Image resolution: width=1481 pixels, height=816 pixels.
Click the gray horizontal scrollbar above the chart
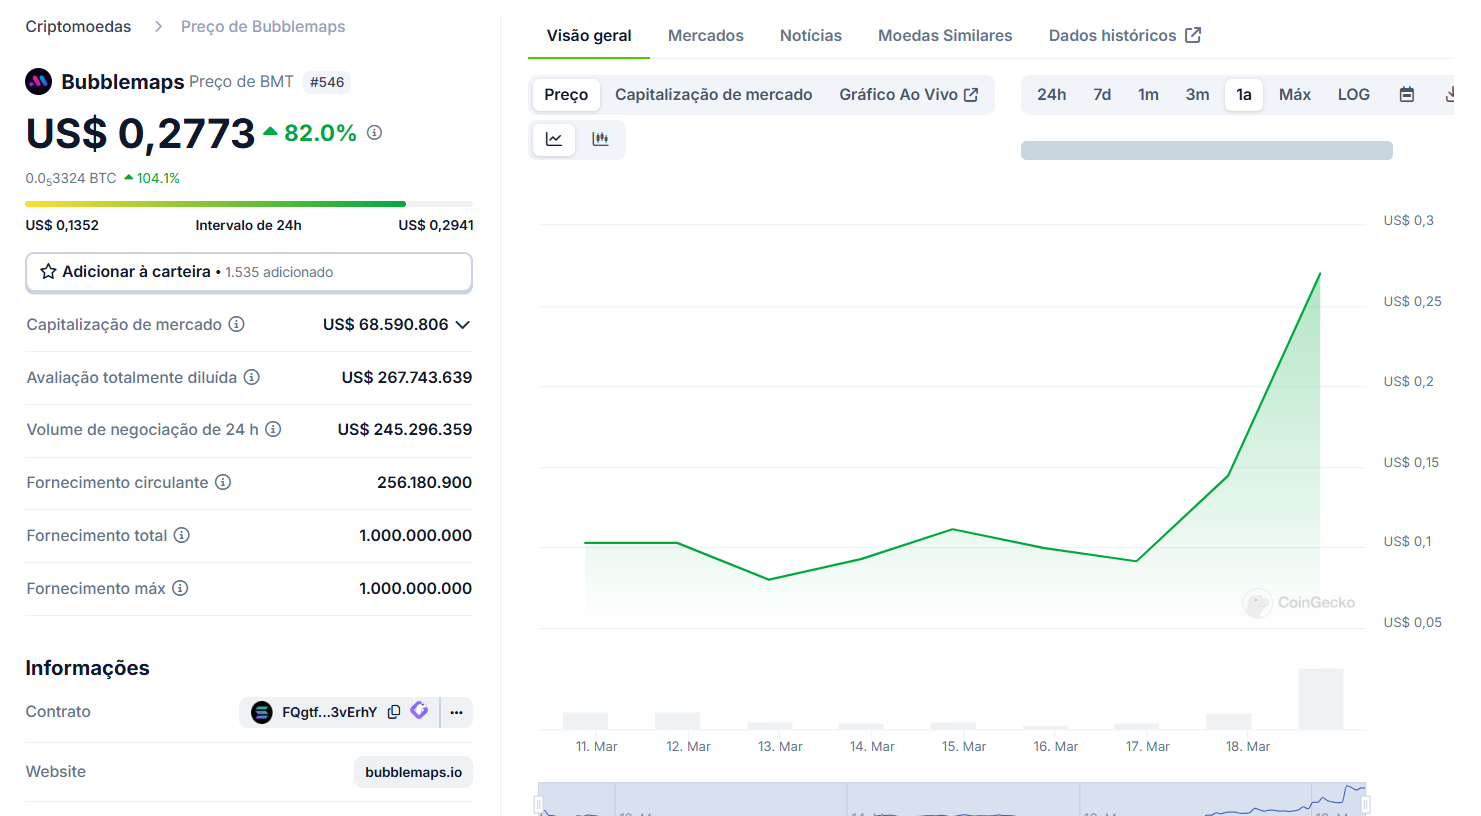tap(1207, 150)
